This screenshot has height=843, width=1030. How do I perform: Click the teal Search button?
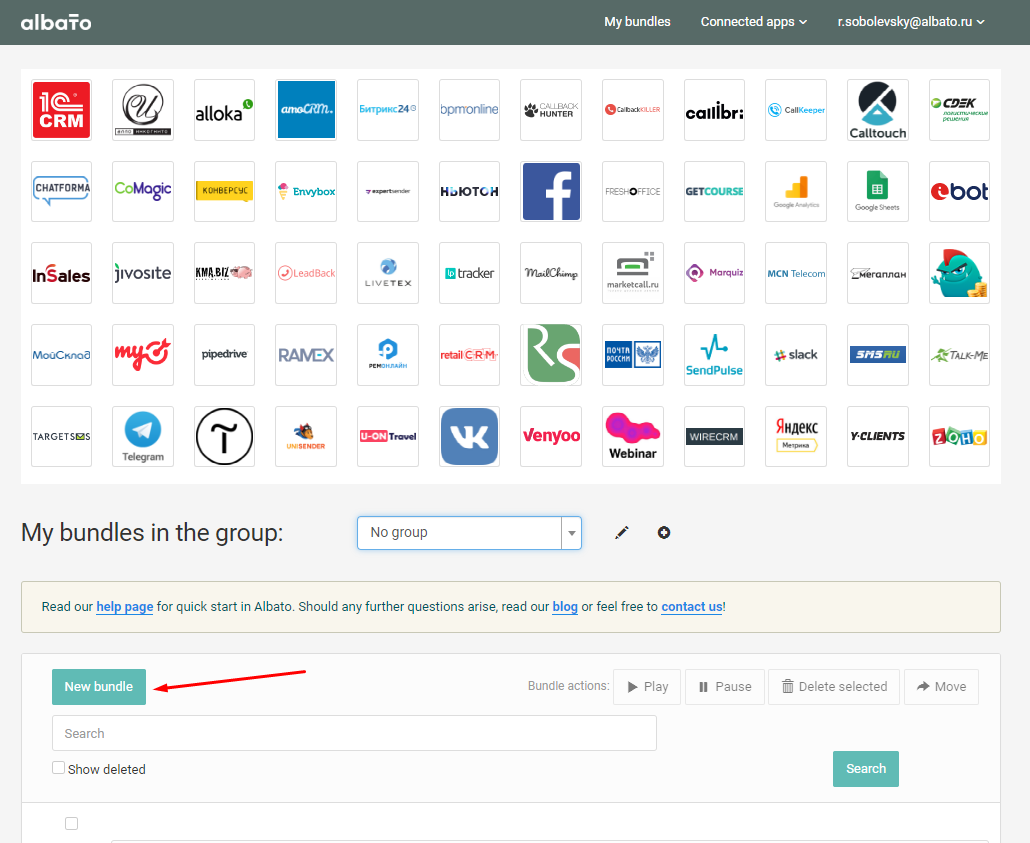pyautogui.click(x=866, y=769)
